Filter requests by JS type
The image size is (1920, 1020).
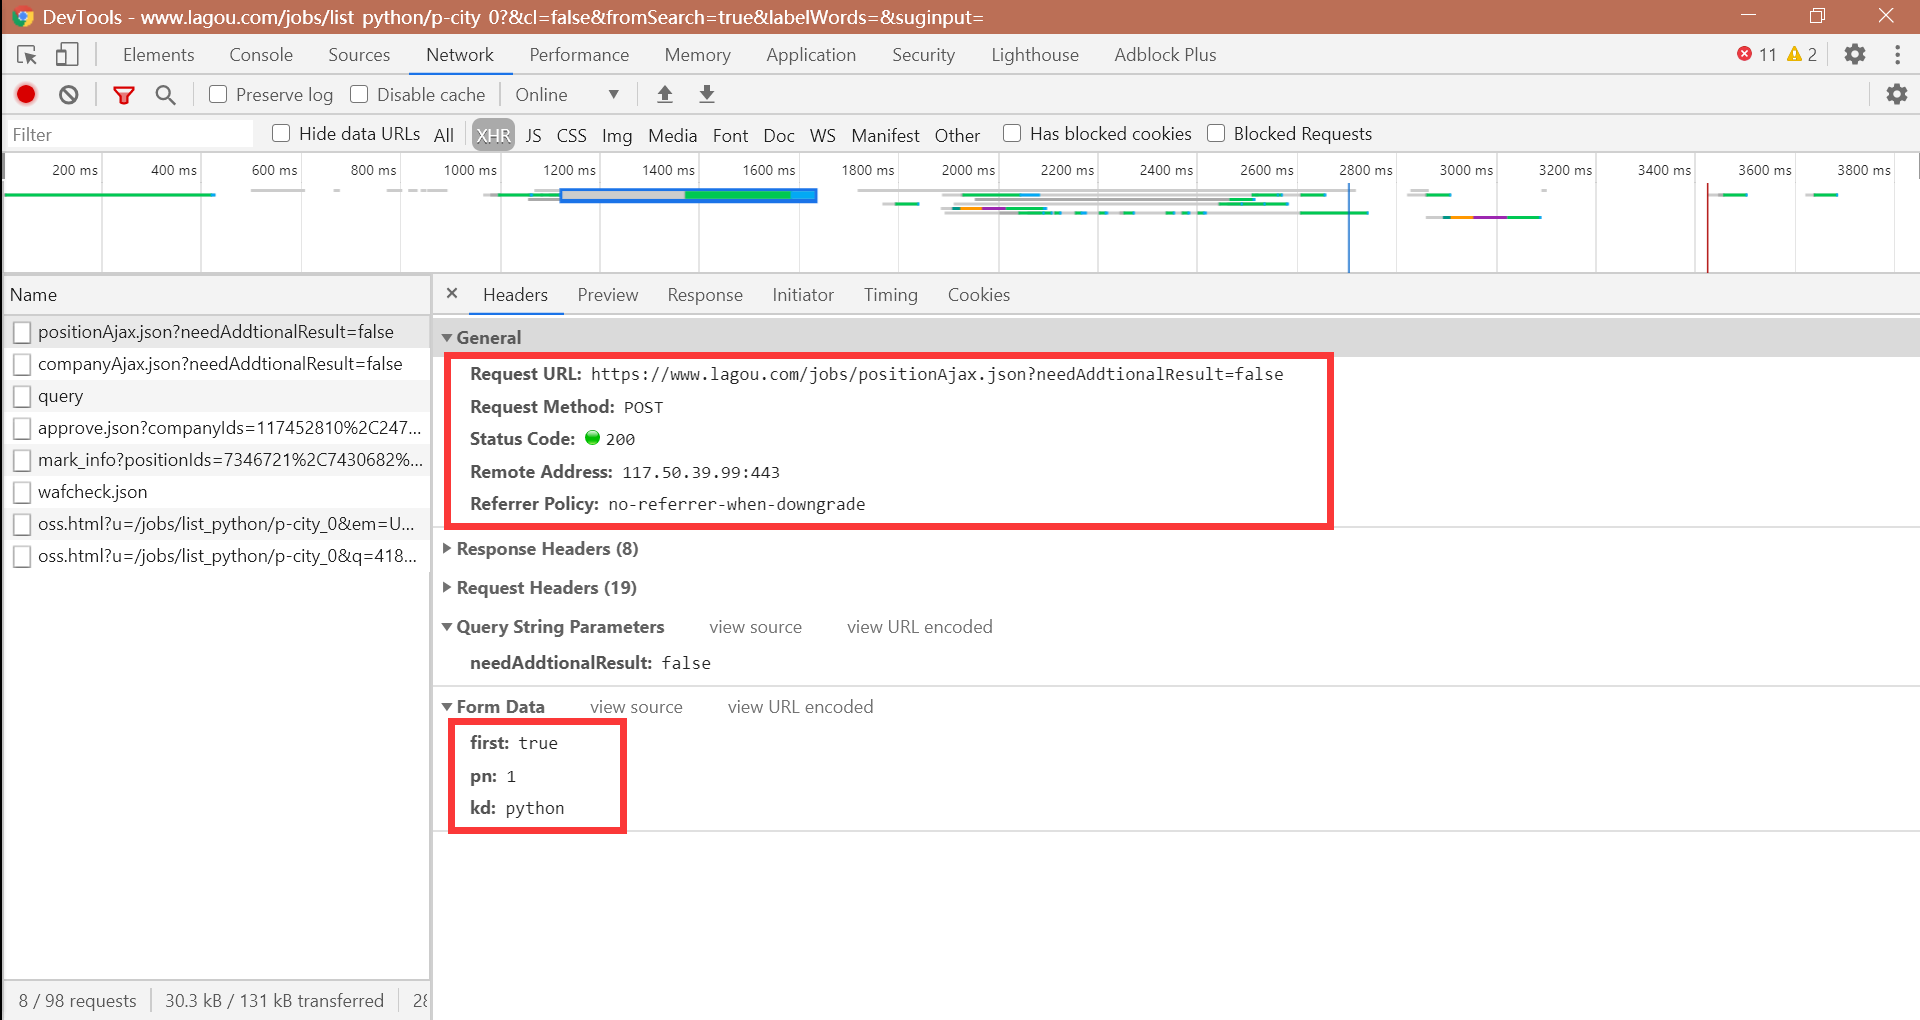[x=533, y=135]
